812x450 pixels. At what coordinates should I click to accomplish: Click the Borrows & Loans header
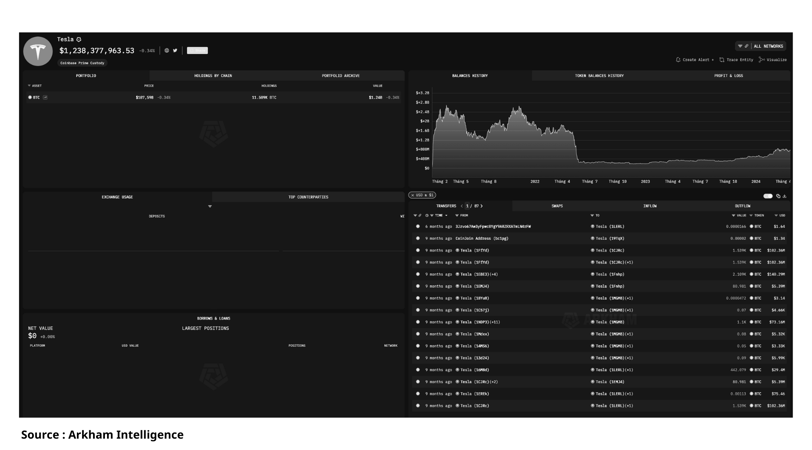[213, 318]
